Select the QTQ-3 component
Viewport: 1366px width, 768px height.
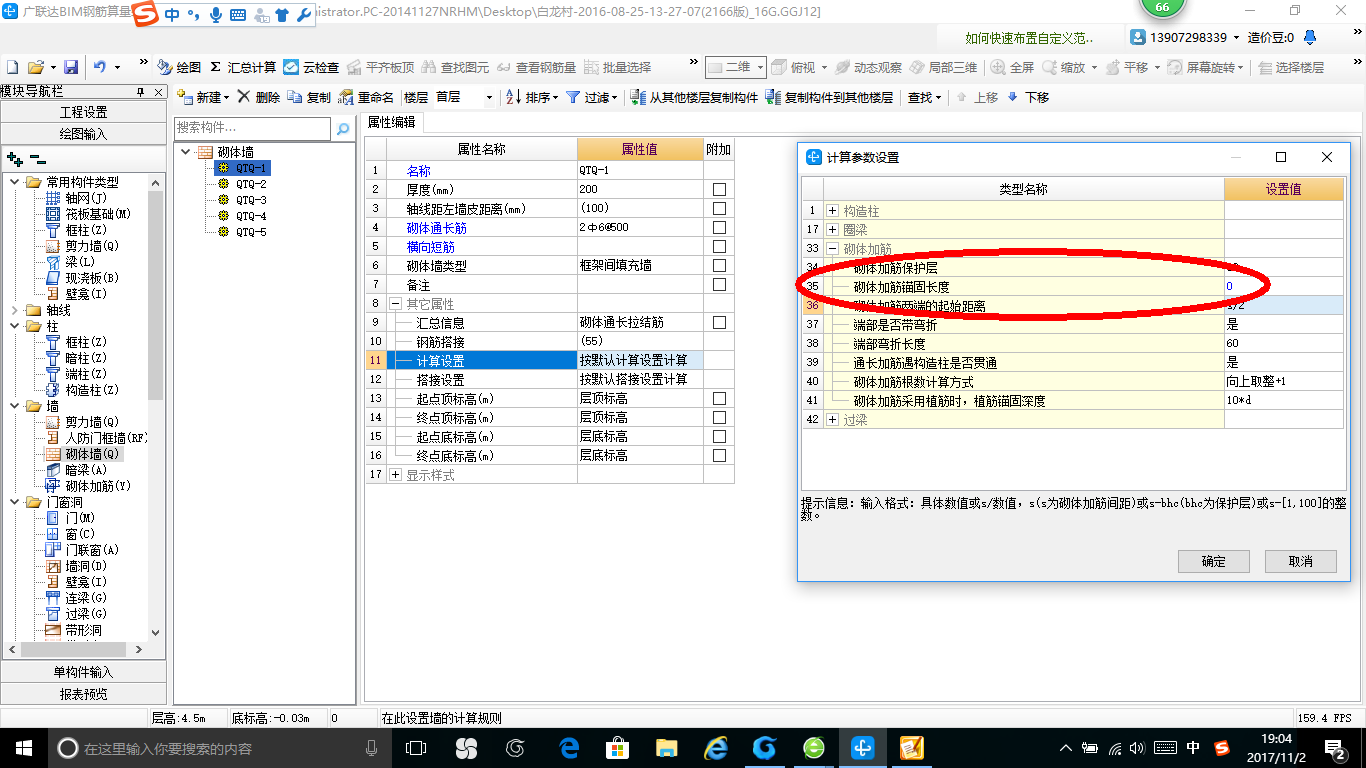point(251,200)
